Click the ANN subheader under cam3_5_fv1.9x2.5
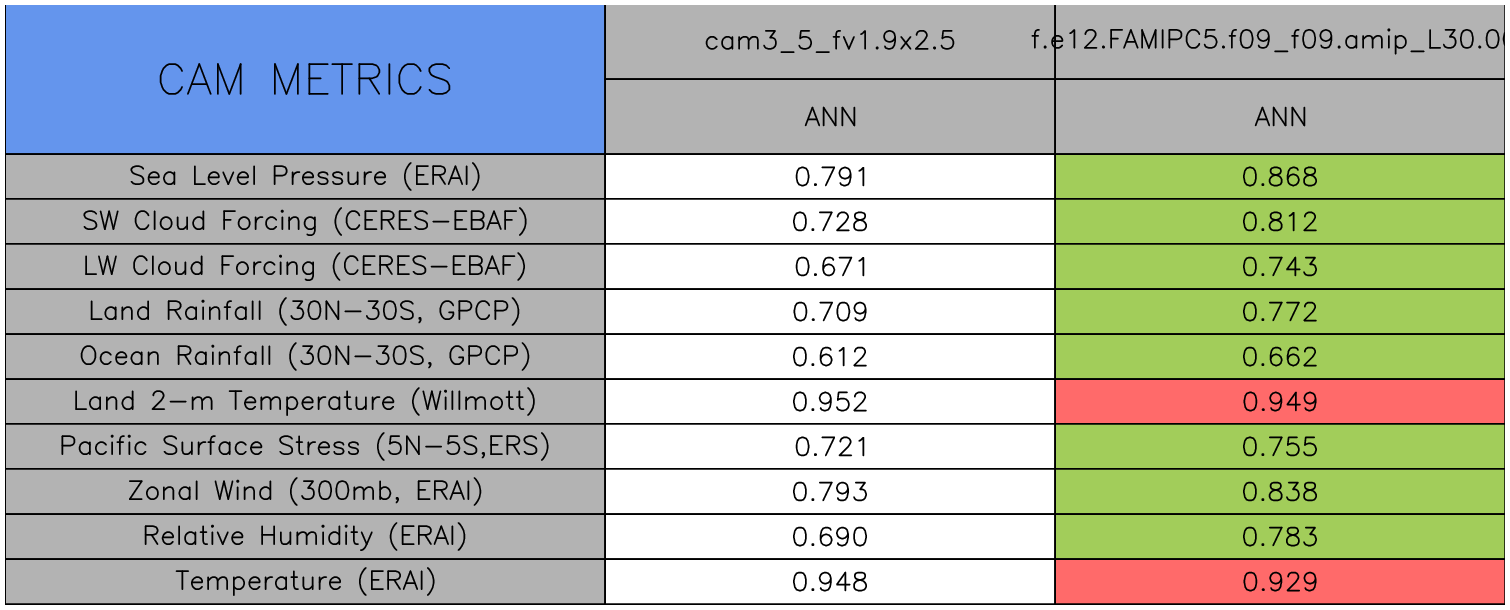The image size is (1510, 610). (830, 117)
